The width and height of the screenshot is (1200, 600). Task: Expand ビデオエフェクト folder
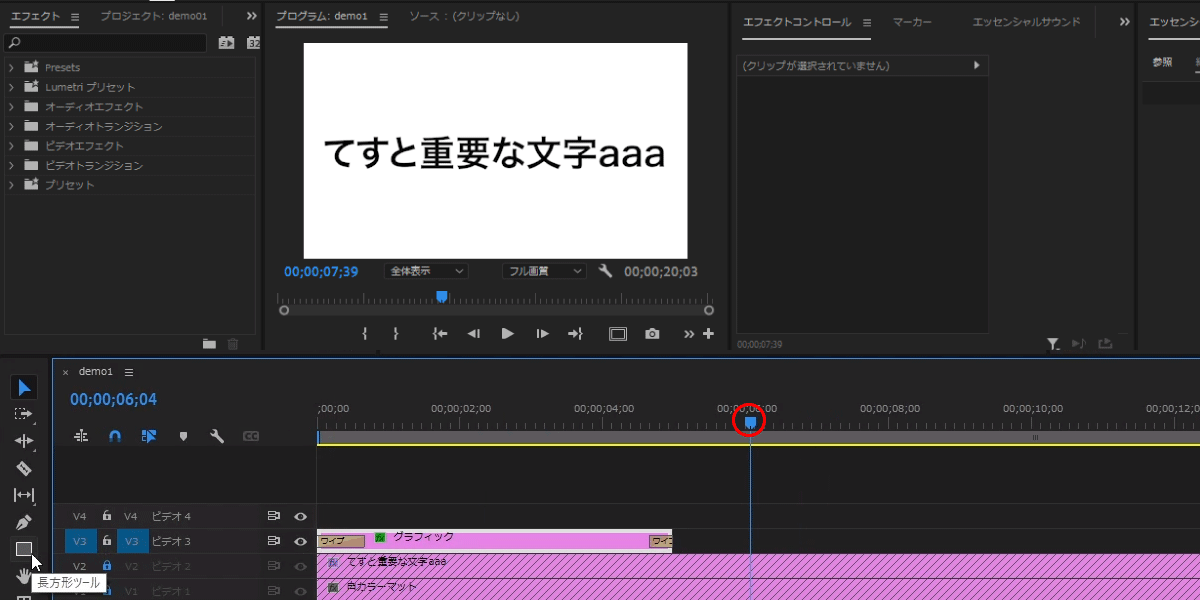click(11, 146)
